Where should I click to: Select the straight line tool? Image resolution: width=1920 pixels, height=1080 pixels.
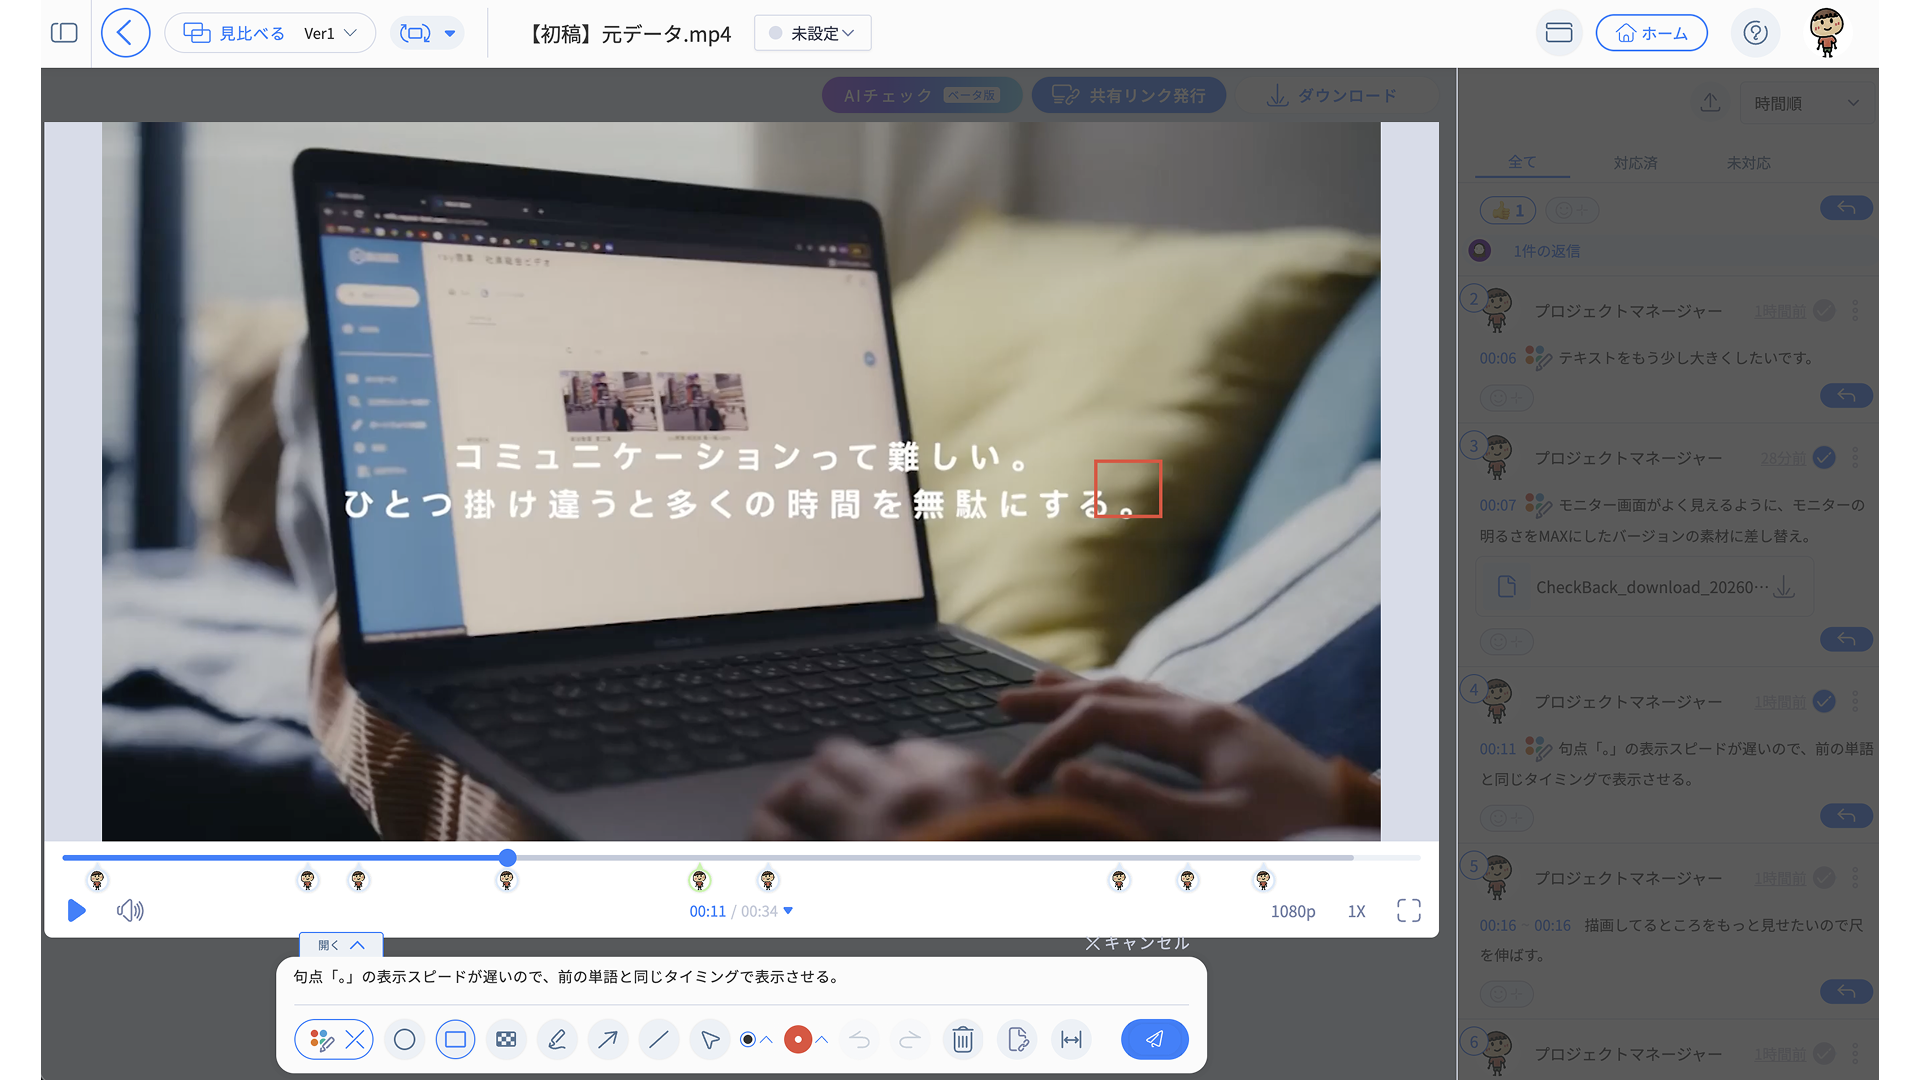pyautogui.click(x=658, y=1040)
